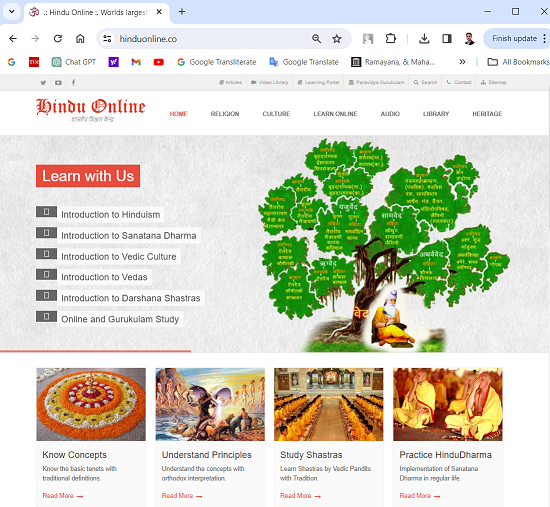550x507 pixels.
Task: Toggle the browser side panel icon
Action: point(447,39)
